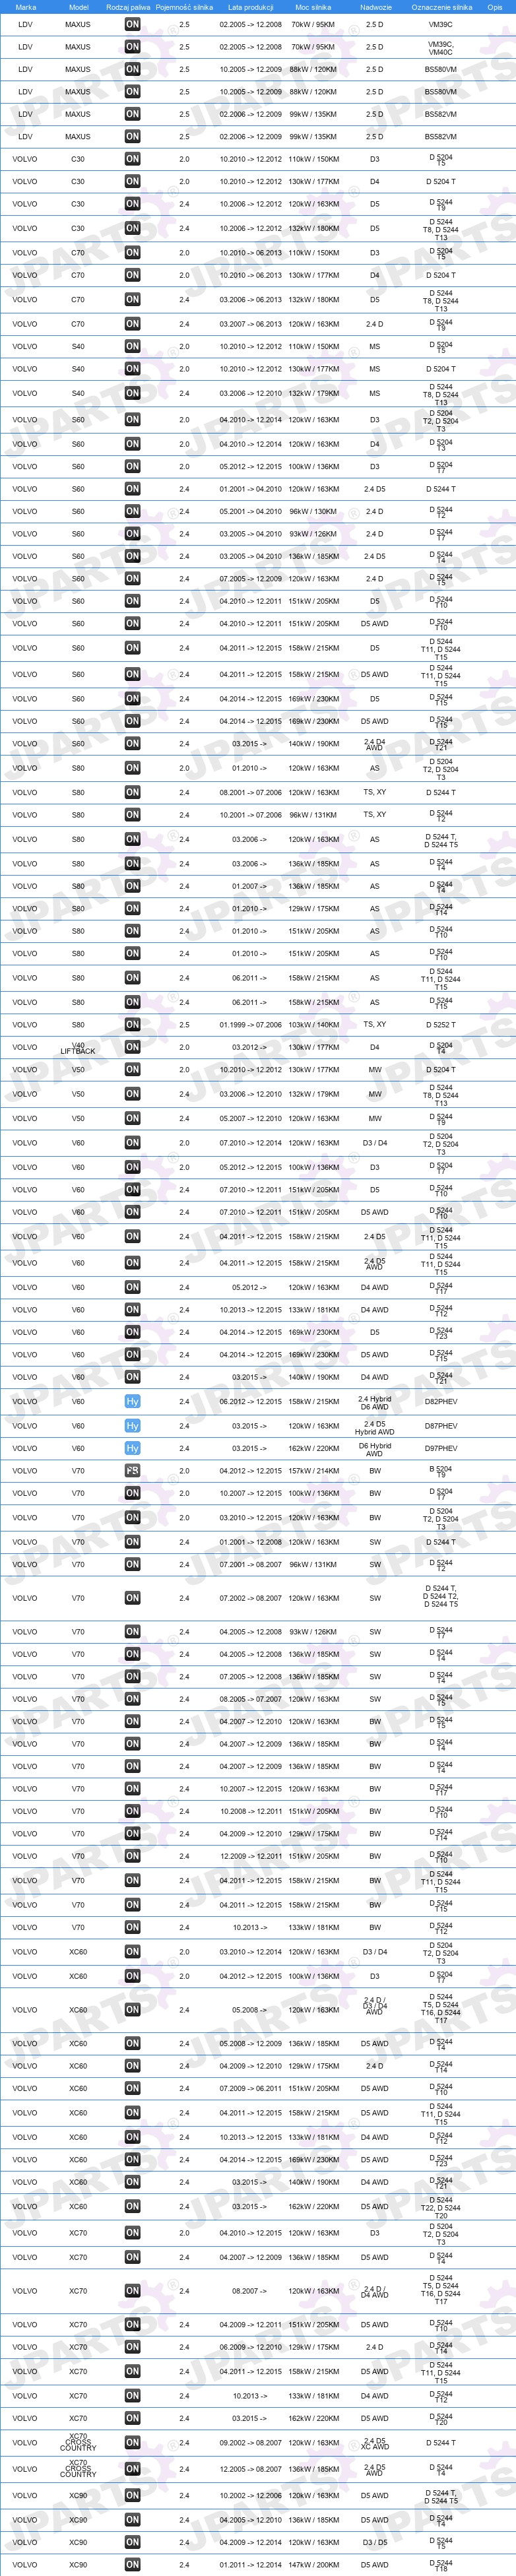Click the 'Rodzaj paliwa' column header
The image size is (516, 2576).
tap(128, 7)
